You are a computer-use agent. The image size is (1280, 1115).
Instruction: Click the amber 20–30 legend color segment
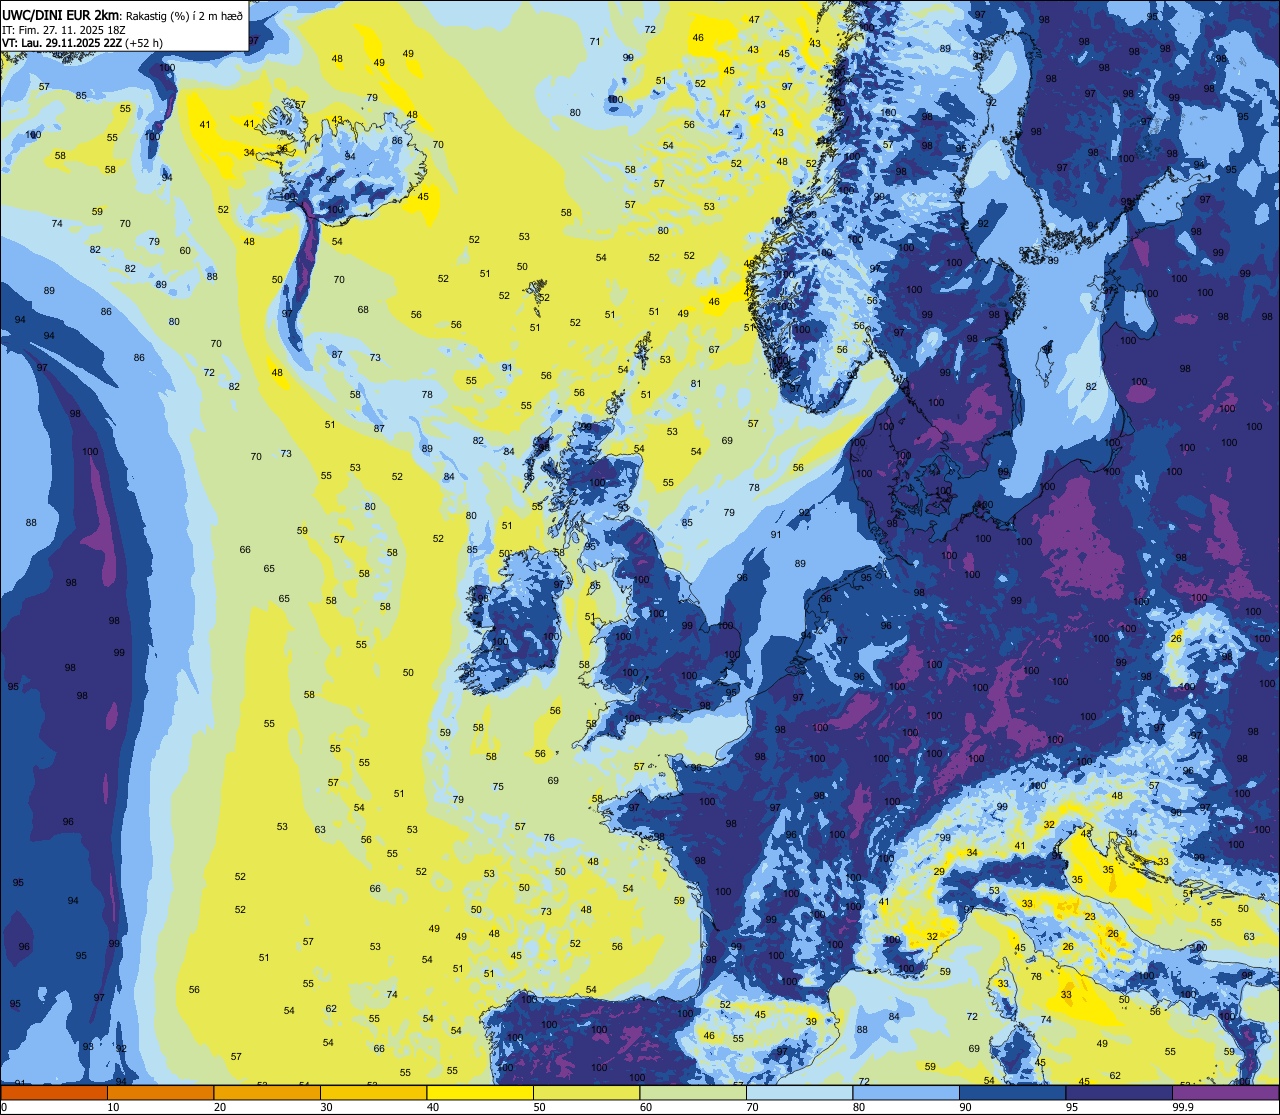pos(267,1093)
